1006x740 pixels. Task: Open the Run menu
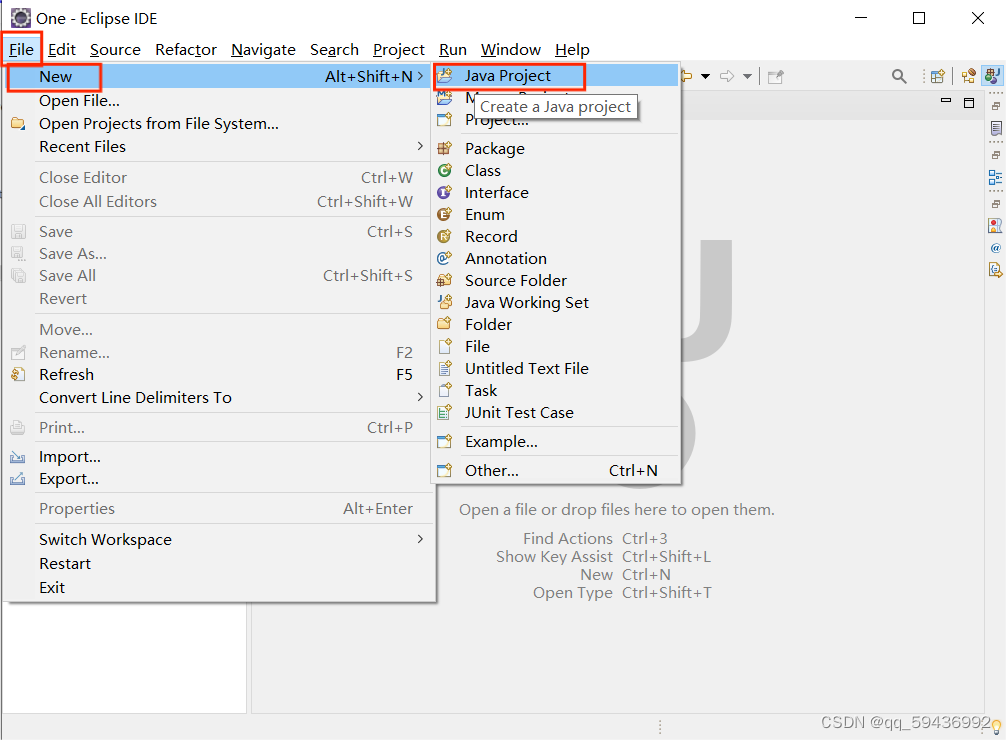(x=452, y=49)
